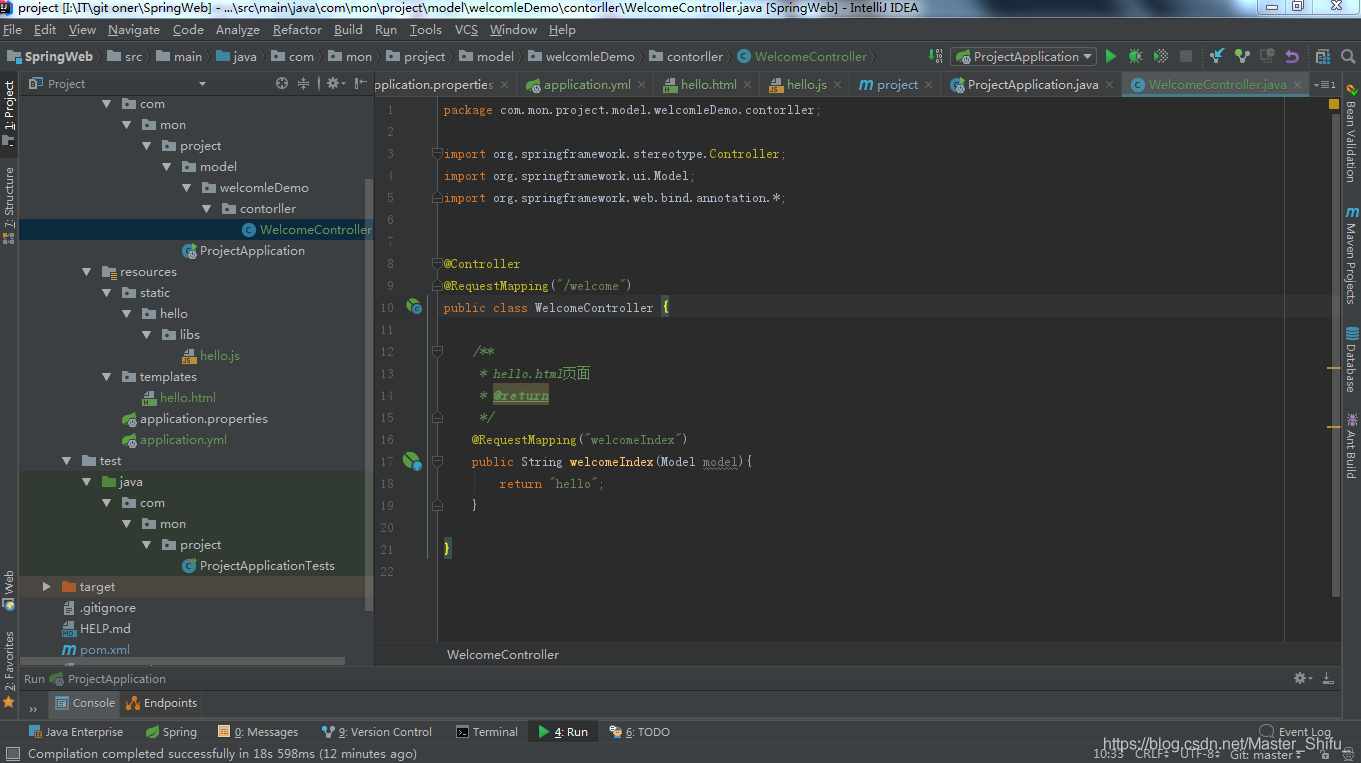Collapse the contorller package in tree

tap(207, 209)
